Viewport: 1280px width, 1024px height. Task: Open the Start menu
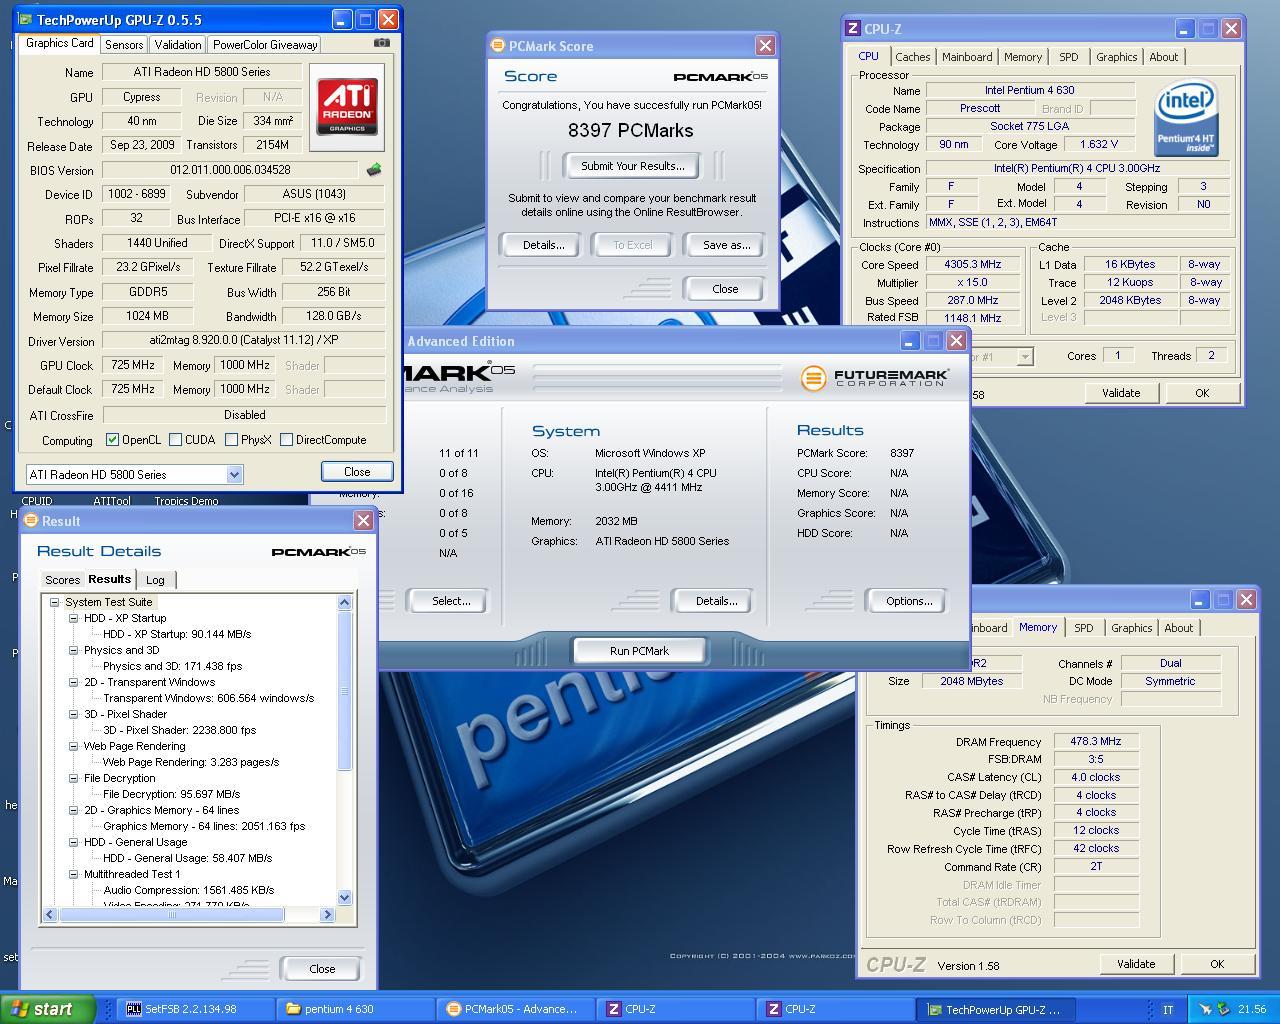48,1009
